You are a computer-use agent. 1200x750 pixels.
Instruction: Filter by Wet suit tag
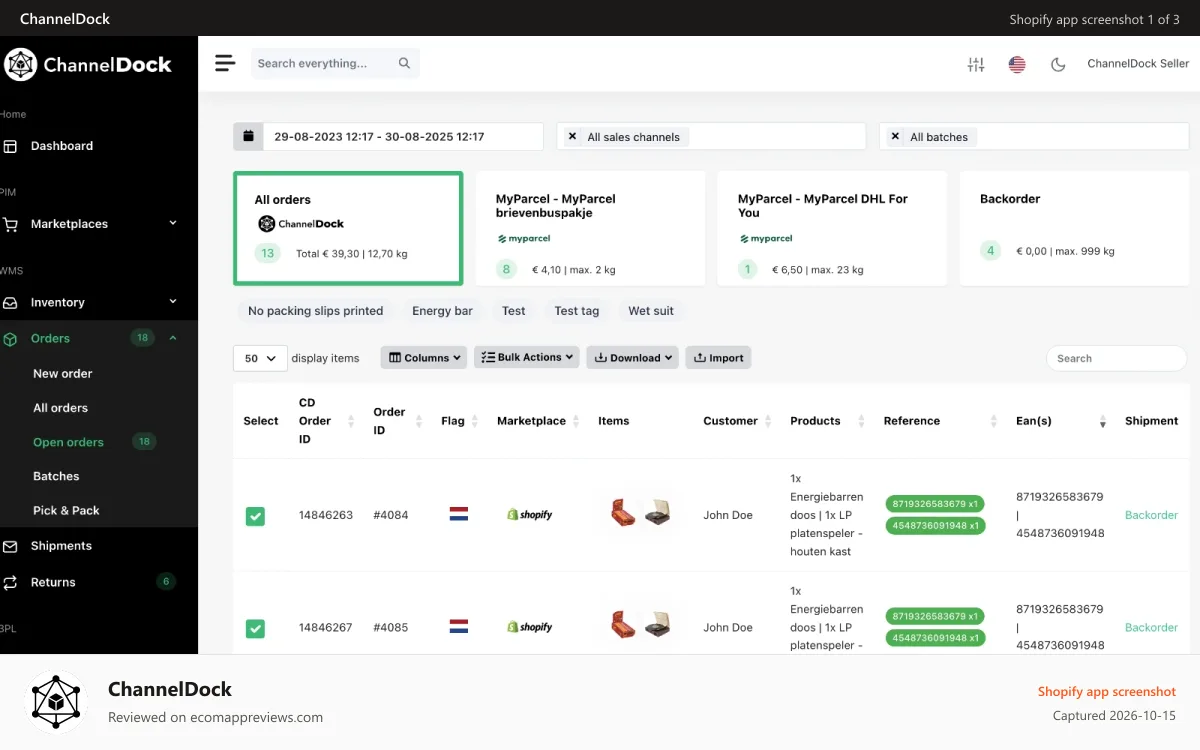click(651, 311)
